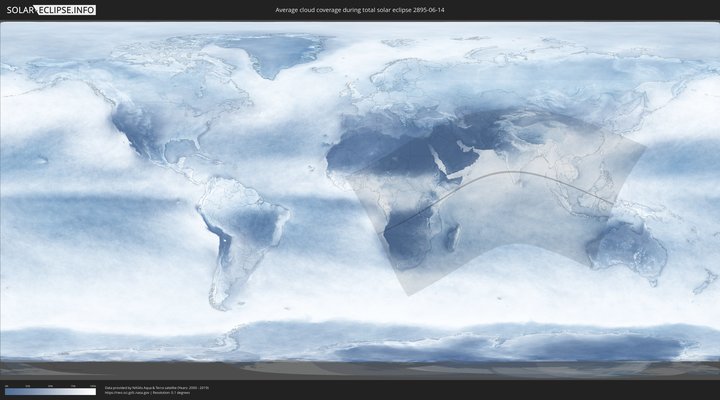This screenshot has height=400, width=720.
Task: Click the dark blue 0% end of the legend
Action: click(x=8, y=391)
